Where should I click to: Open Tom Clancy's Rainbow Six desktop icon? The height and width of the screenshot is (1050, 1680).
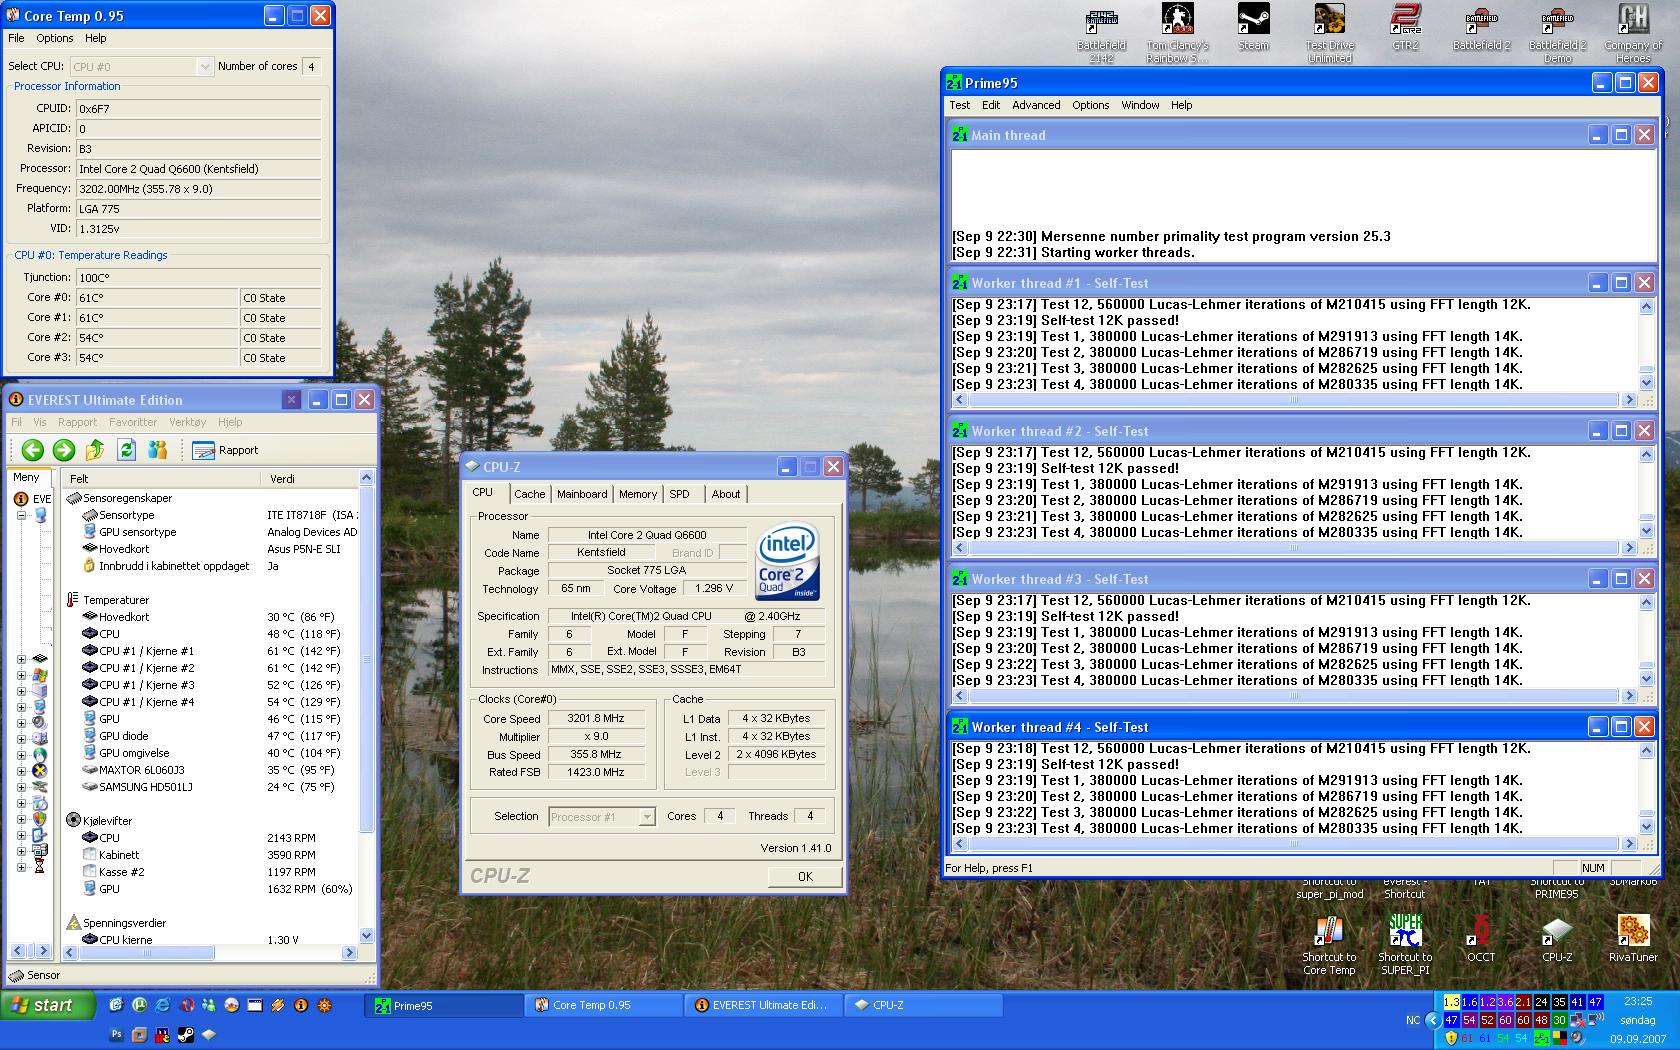[1177, 33]
